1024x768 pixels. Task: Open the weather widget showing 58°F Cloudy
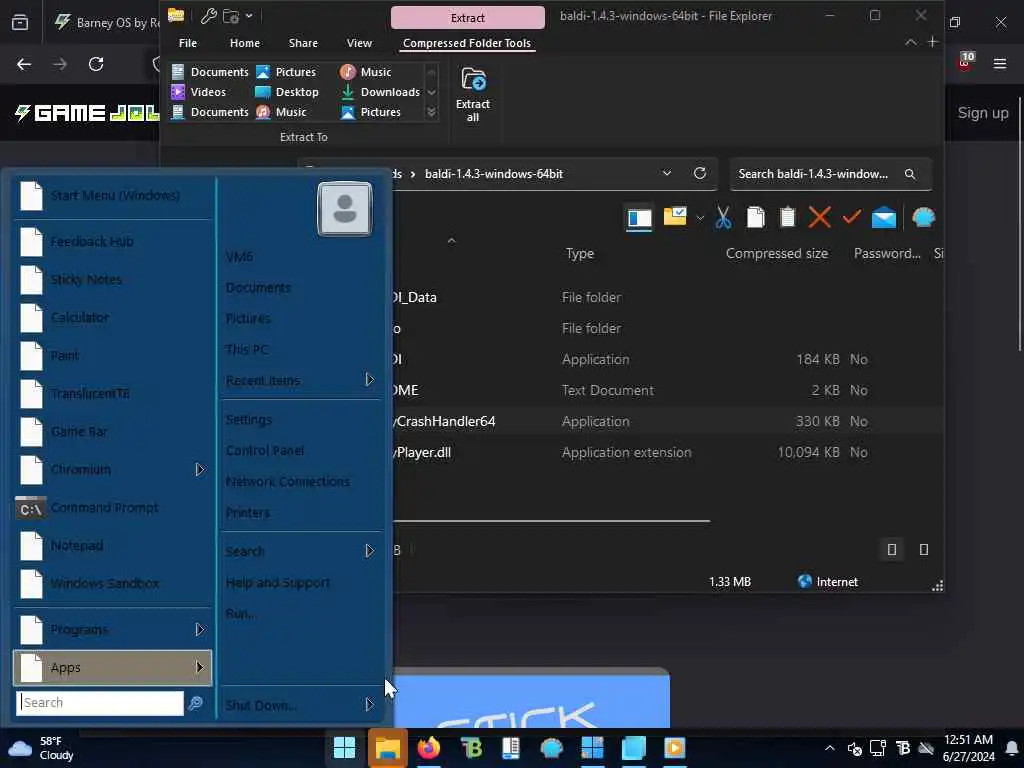pos(40,748)
